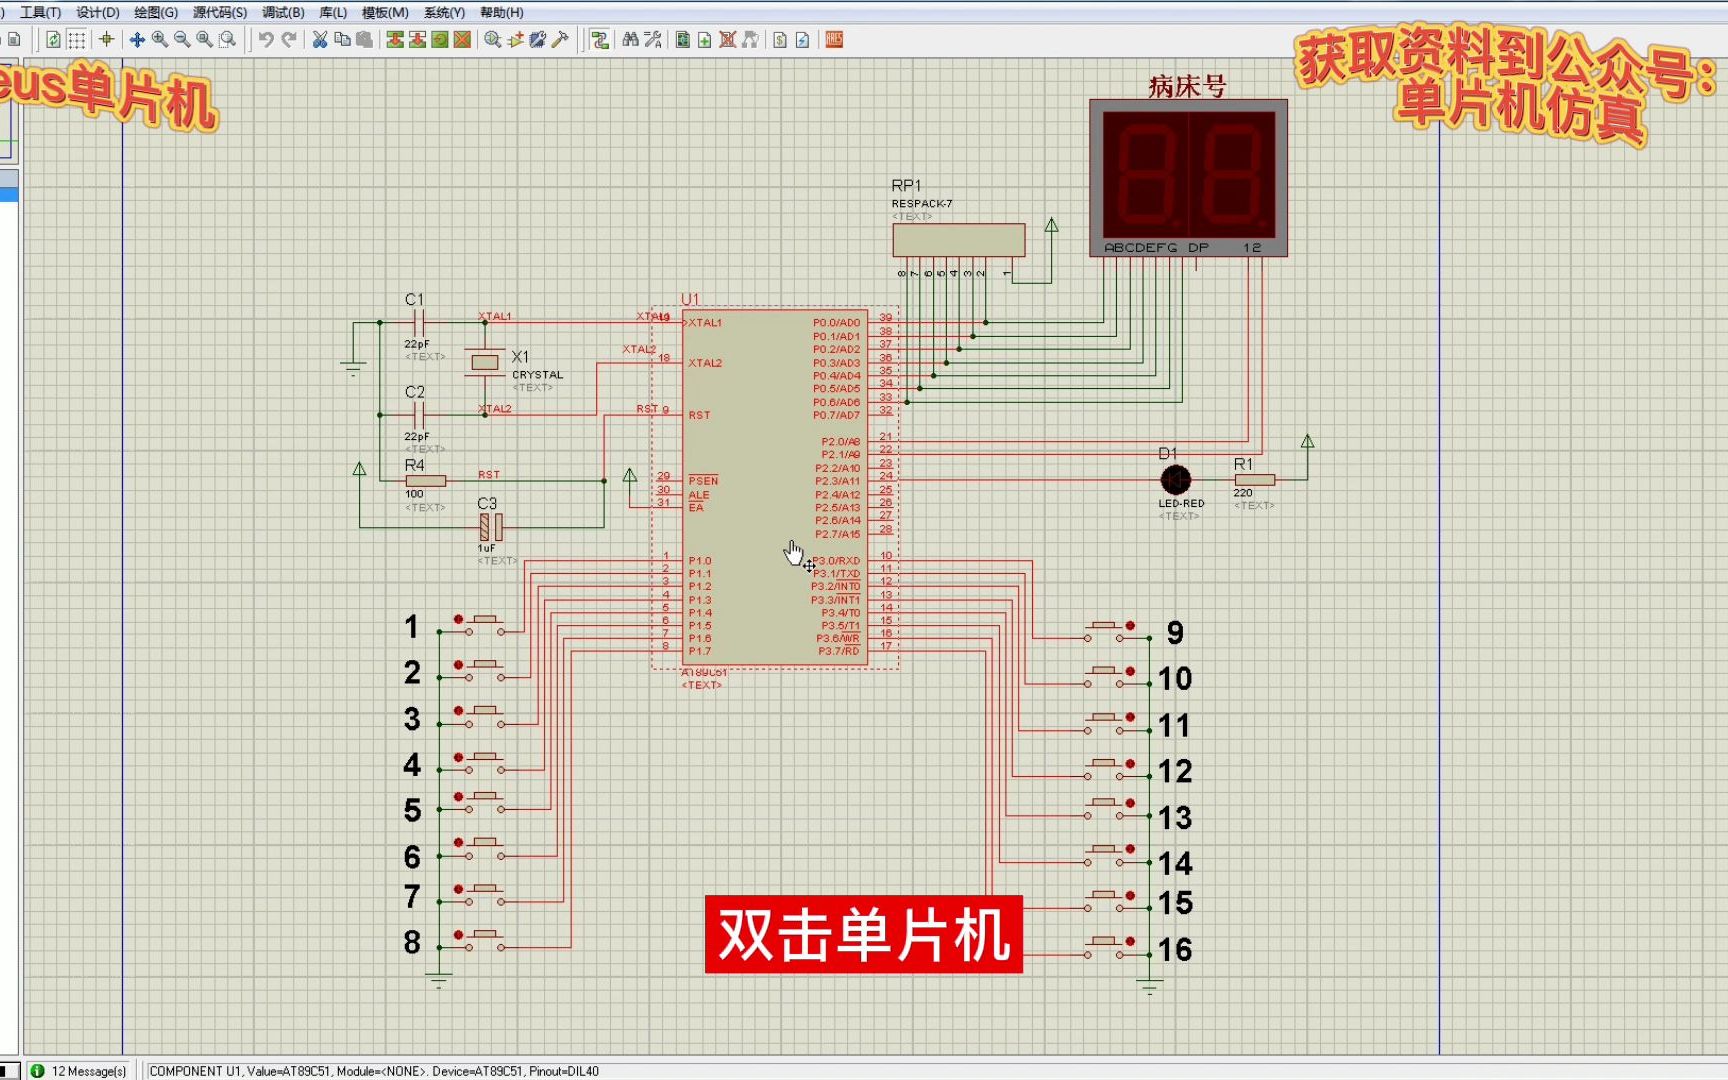Click the decompose hammer icon

click(x=561, y=39)
